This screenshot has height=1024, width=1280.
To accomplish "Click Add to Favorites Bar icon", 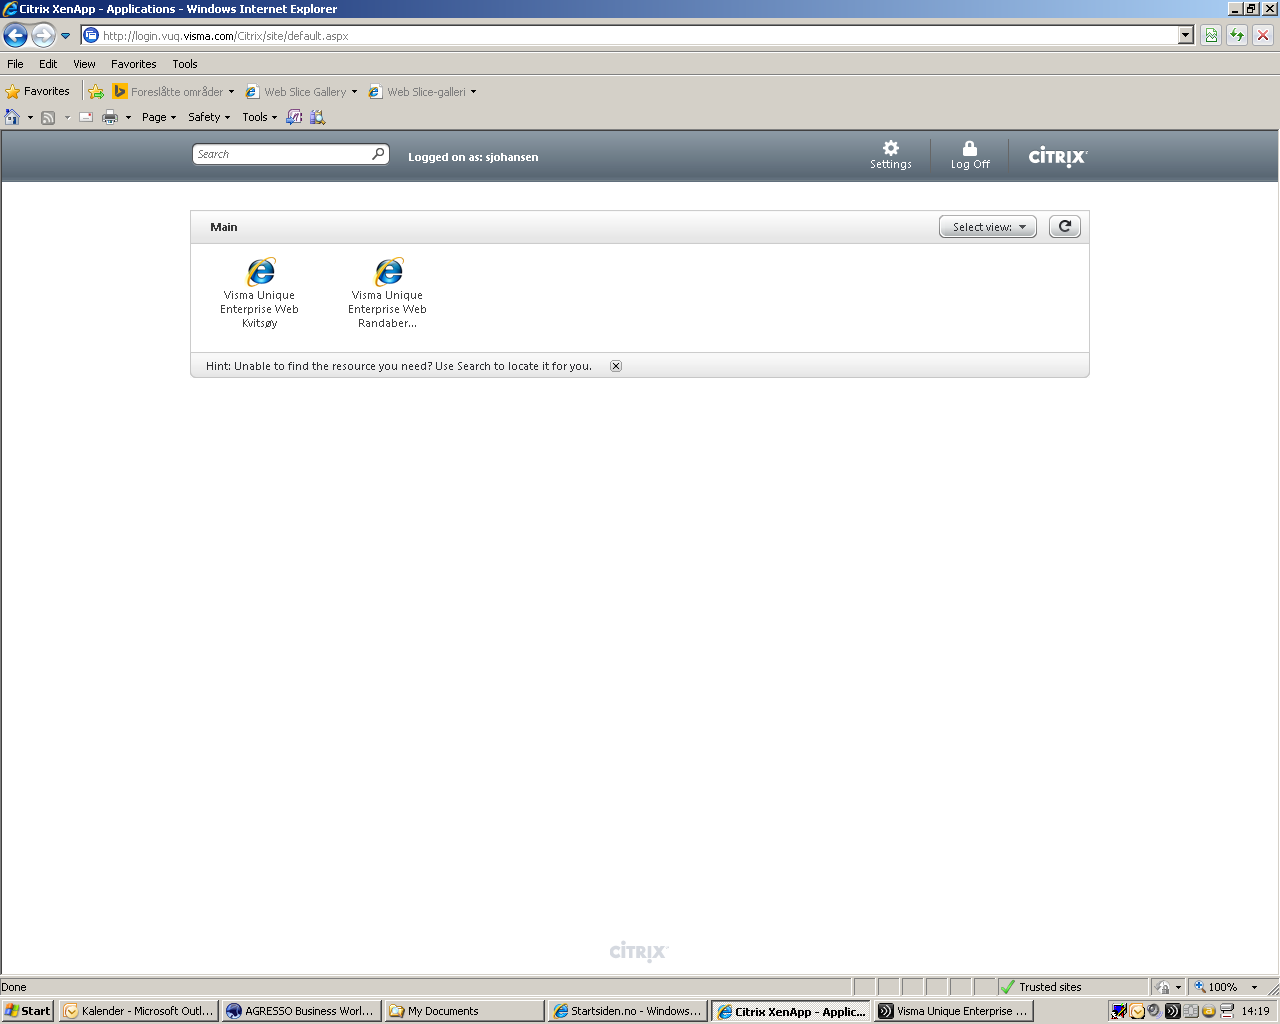I will (x=96, y=91).
